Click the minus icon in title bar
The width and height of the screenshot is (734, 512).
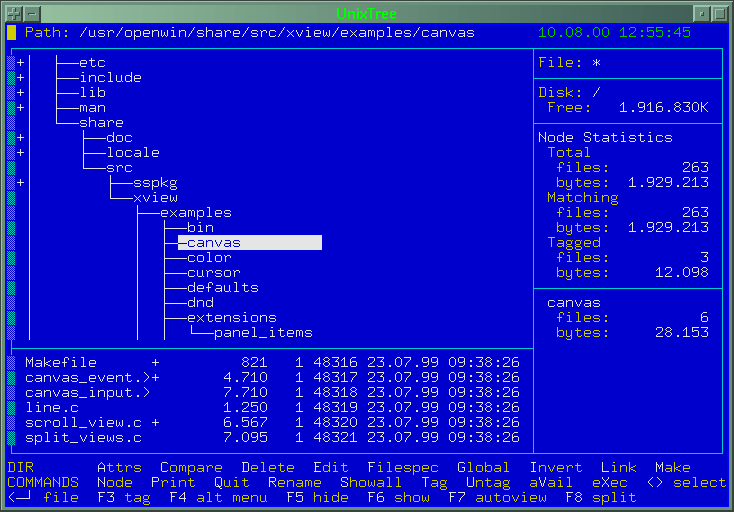[x=32, y=13]
